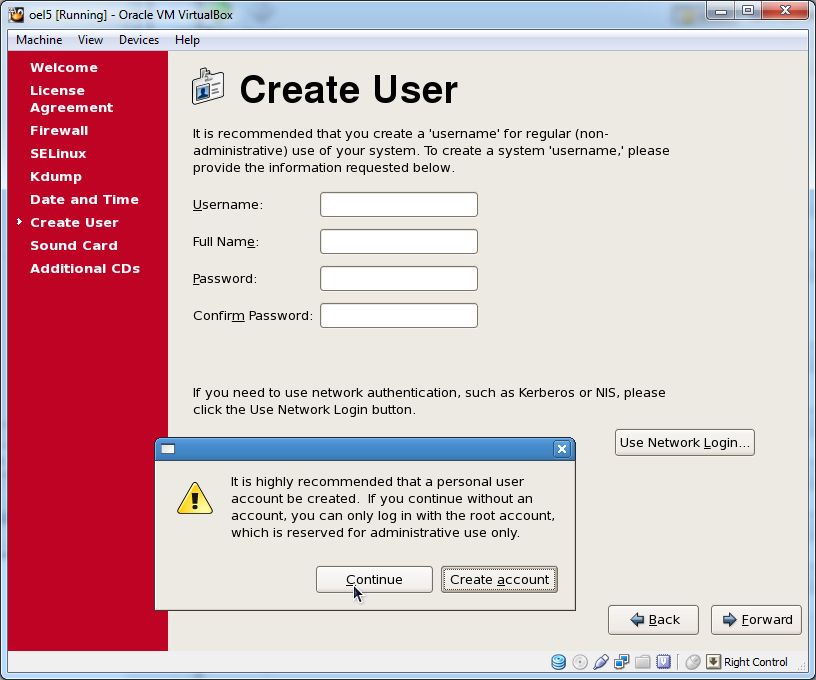Click into the Password field

point(399,278)
